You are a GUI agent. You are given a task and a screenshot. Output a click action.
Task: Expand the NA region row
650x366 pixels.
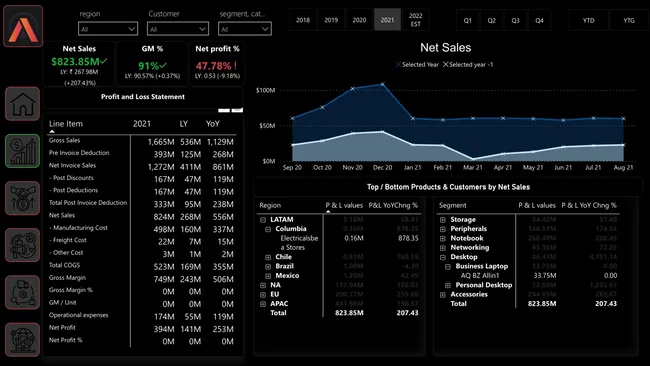tap(263, 285)
